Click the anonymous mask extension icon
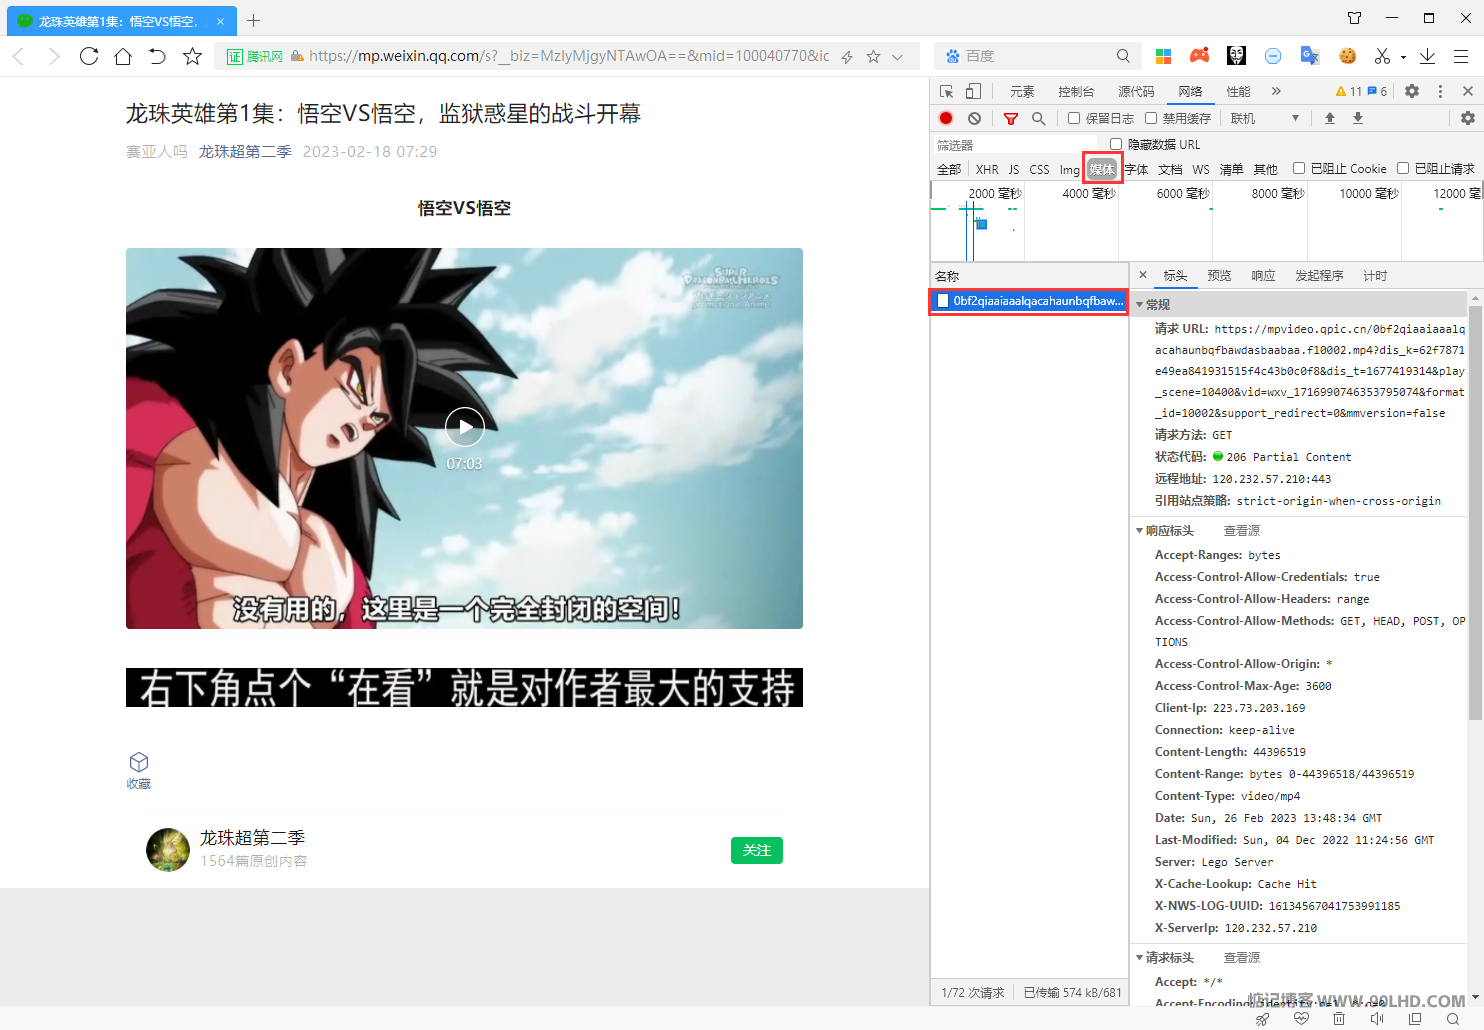This screenshot has height=1030, width=1484. click(x=1236, y=56)
